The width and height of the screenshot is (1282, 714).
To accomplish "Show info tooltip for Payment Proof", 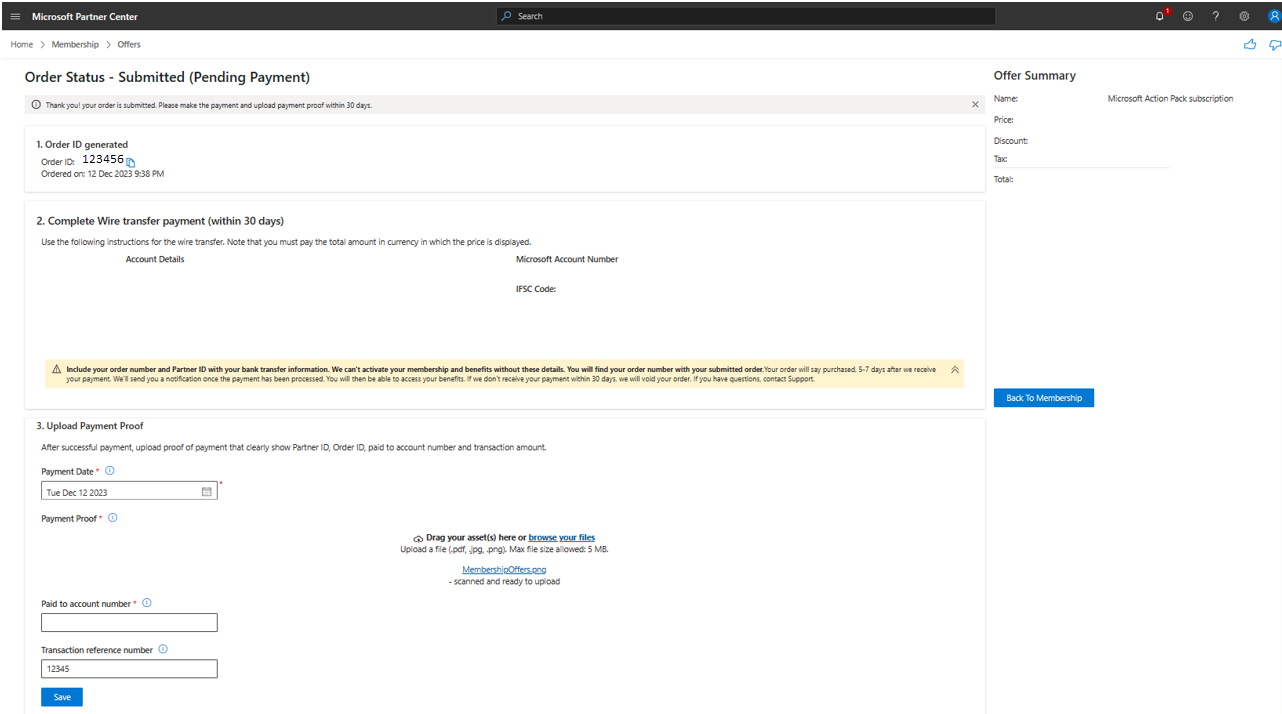I will [x=112, y=518].
